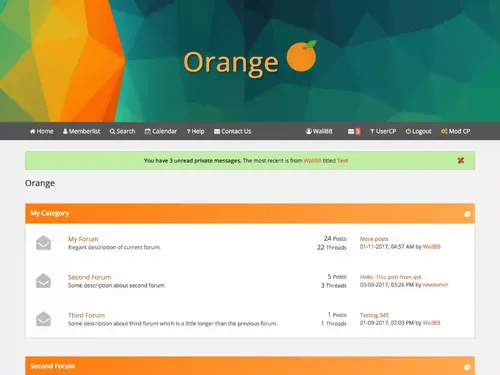Image resolution: width=500 pixels, height=375 pixels.
Task: Click the Third Forum status envelope icon
Action: (43, 319)
